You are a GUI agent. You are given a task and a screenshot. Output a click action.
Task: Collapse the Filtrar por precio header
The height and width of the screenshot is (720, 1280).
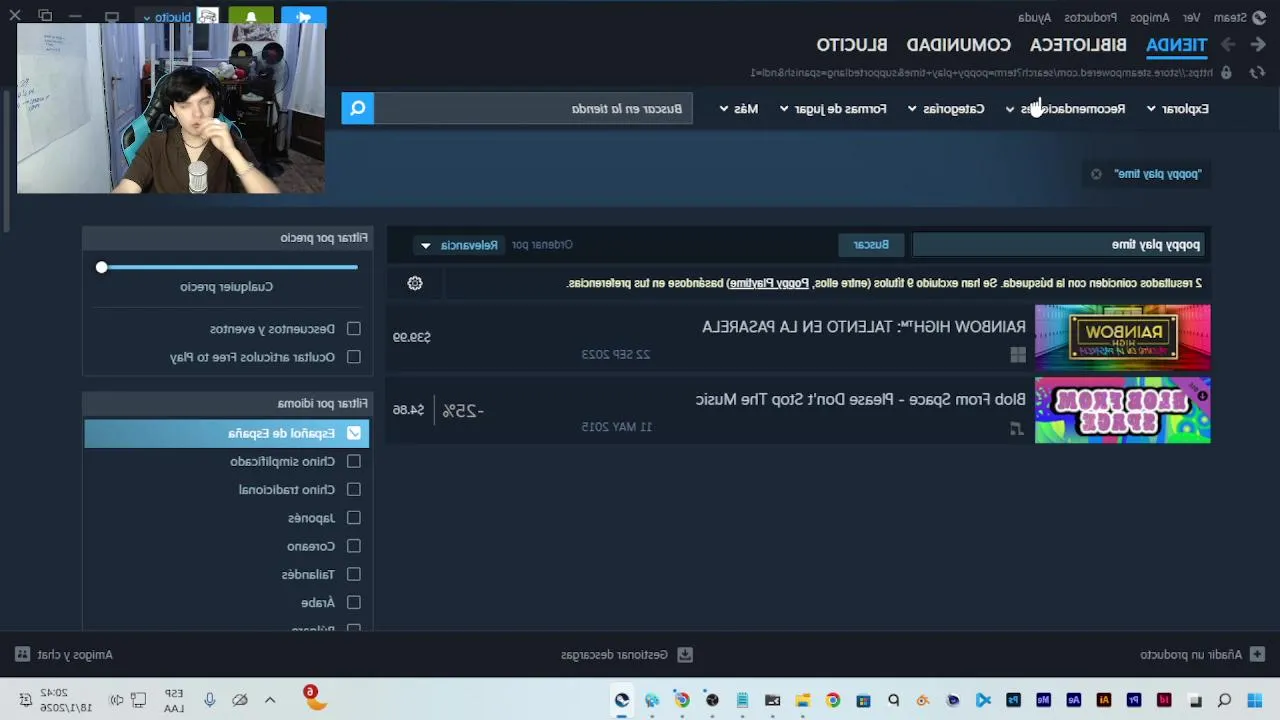point(226,238)
